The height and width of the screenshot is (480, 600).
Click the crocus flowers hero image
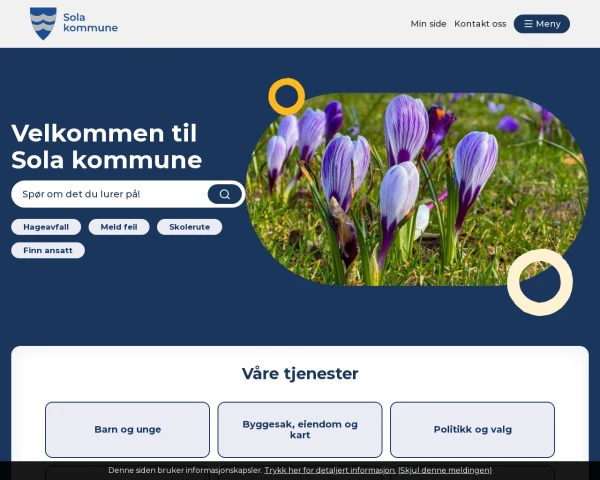click(x=417, y=189)
